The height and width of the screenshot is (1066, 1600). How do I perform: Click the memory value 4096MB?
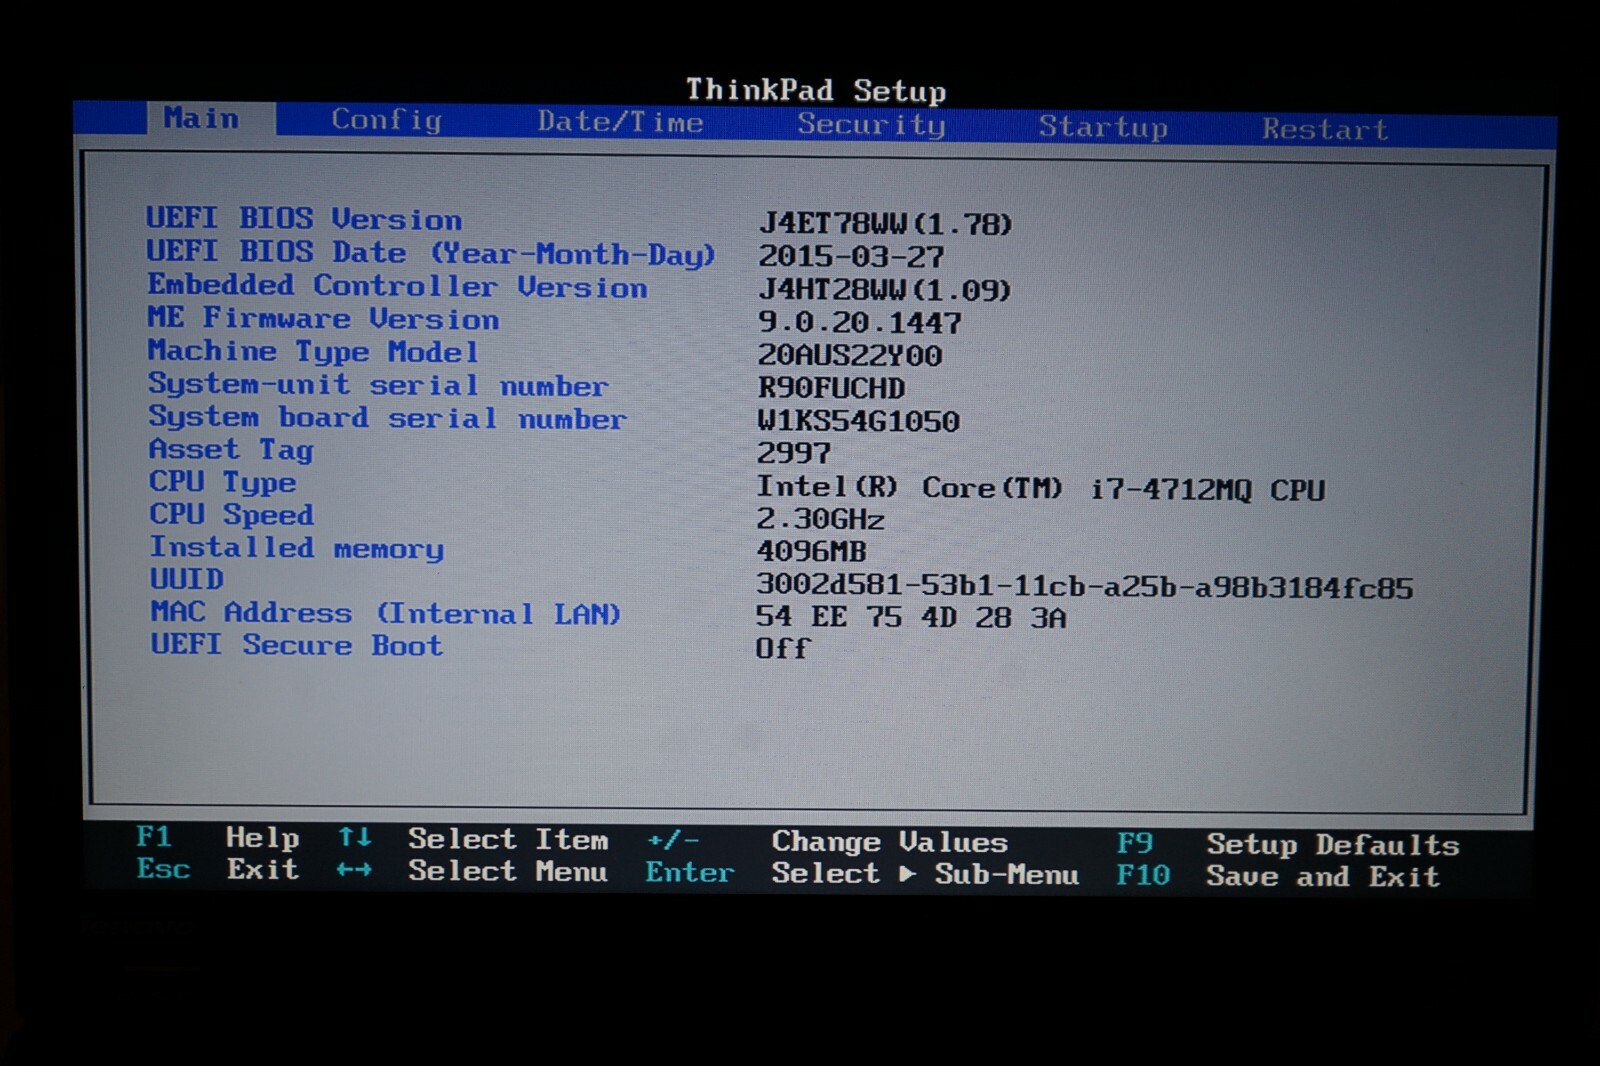[811, 551]
